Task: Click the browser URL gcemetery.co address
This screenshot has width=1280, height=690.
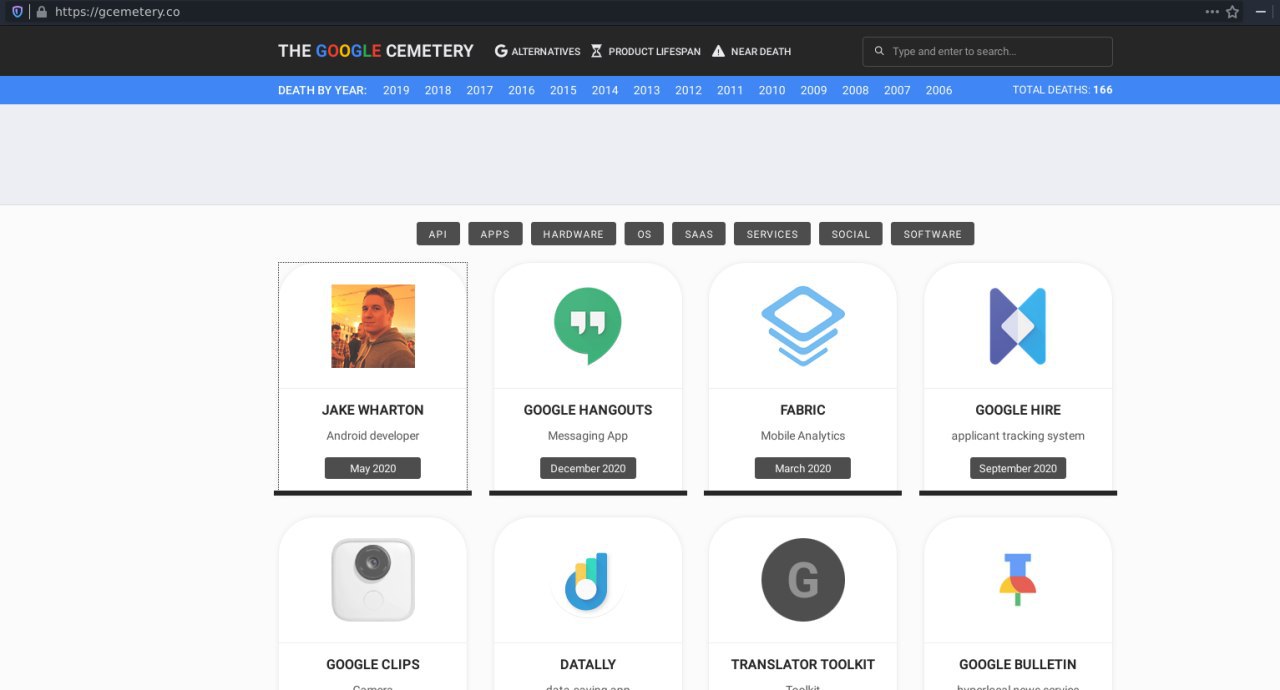Action: point(117,12)
